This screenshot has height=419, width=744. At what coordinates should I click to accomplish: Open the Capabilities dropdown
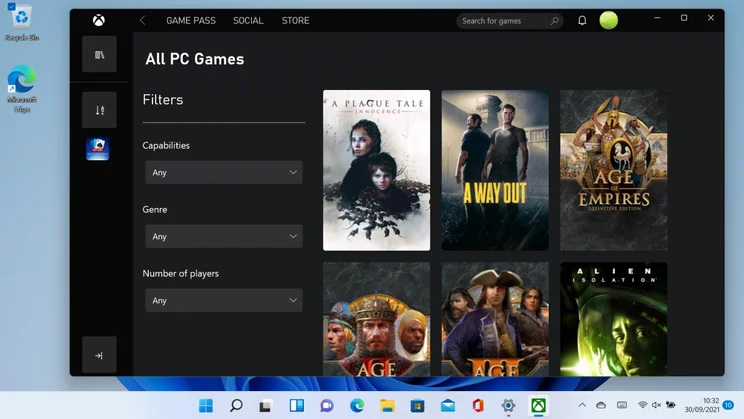click(x=224, y=172)
